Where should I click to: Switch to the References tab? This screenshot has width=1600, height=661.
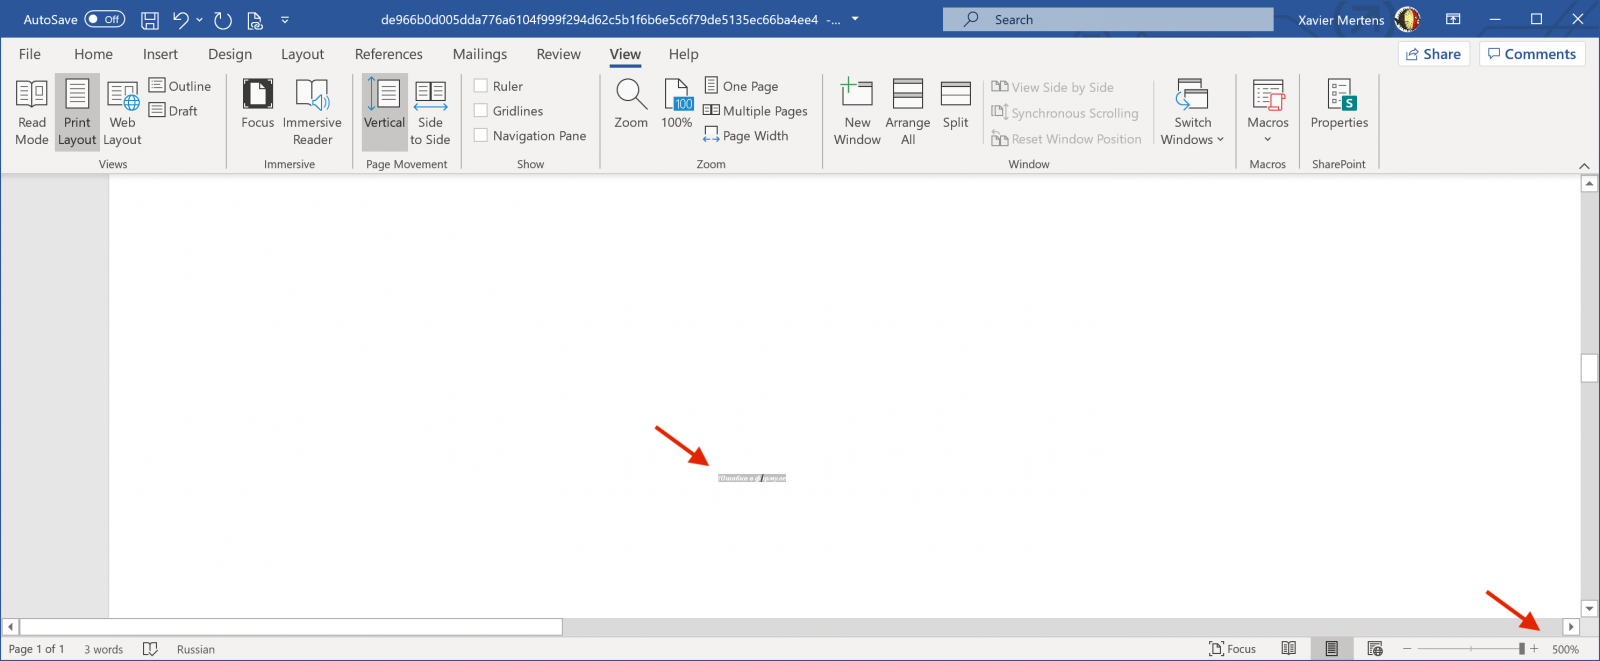tap(388, 54)
